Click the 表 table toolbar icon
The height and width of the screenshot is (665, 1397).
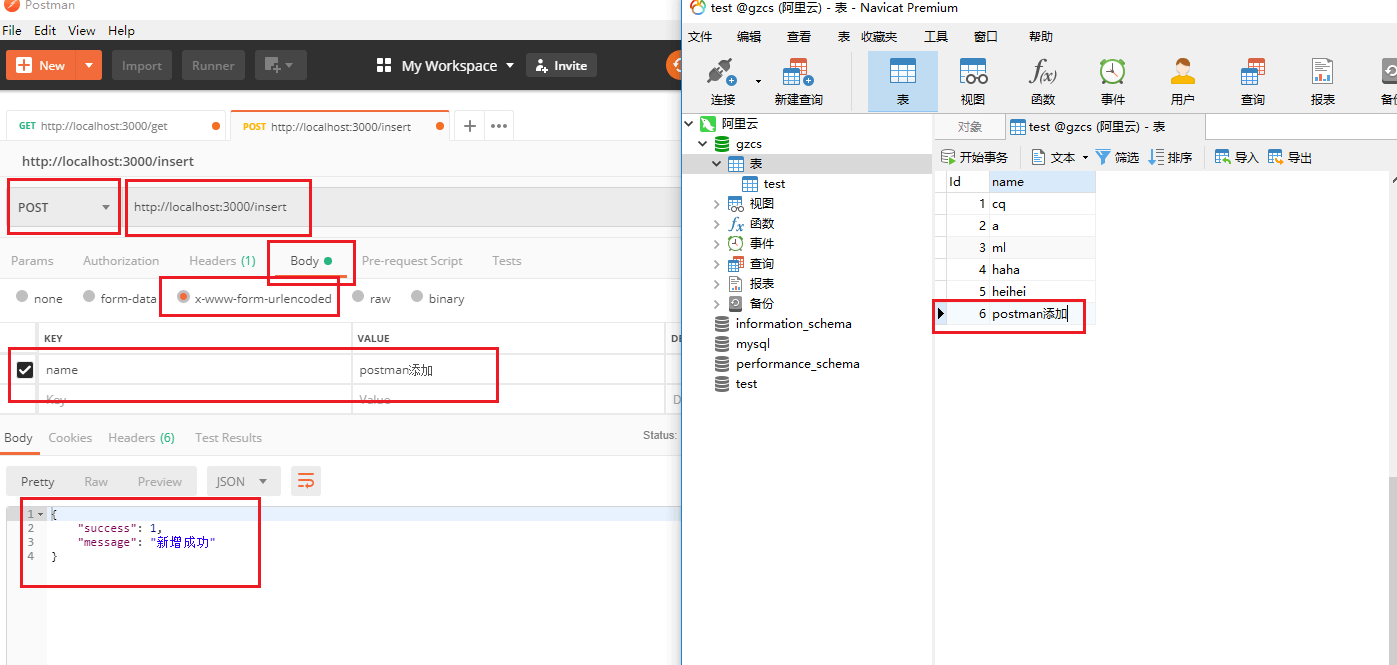tap(902, 82)
